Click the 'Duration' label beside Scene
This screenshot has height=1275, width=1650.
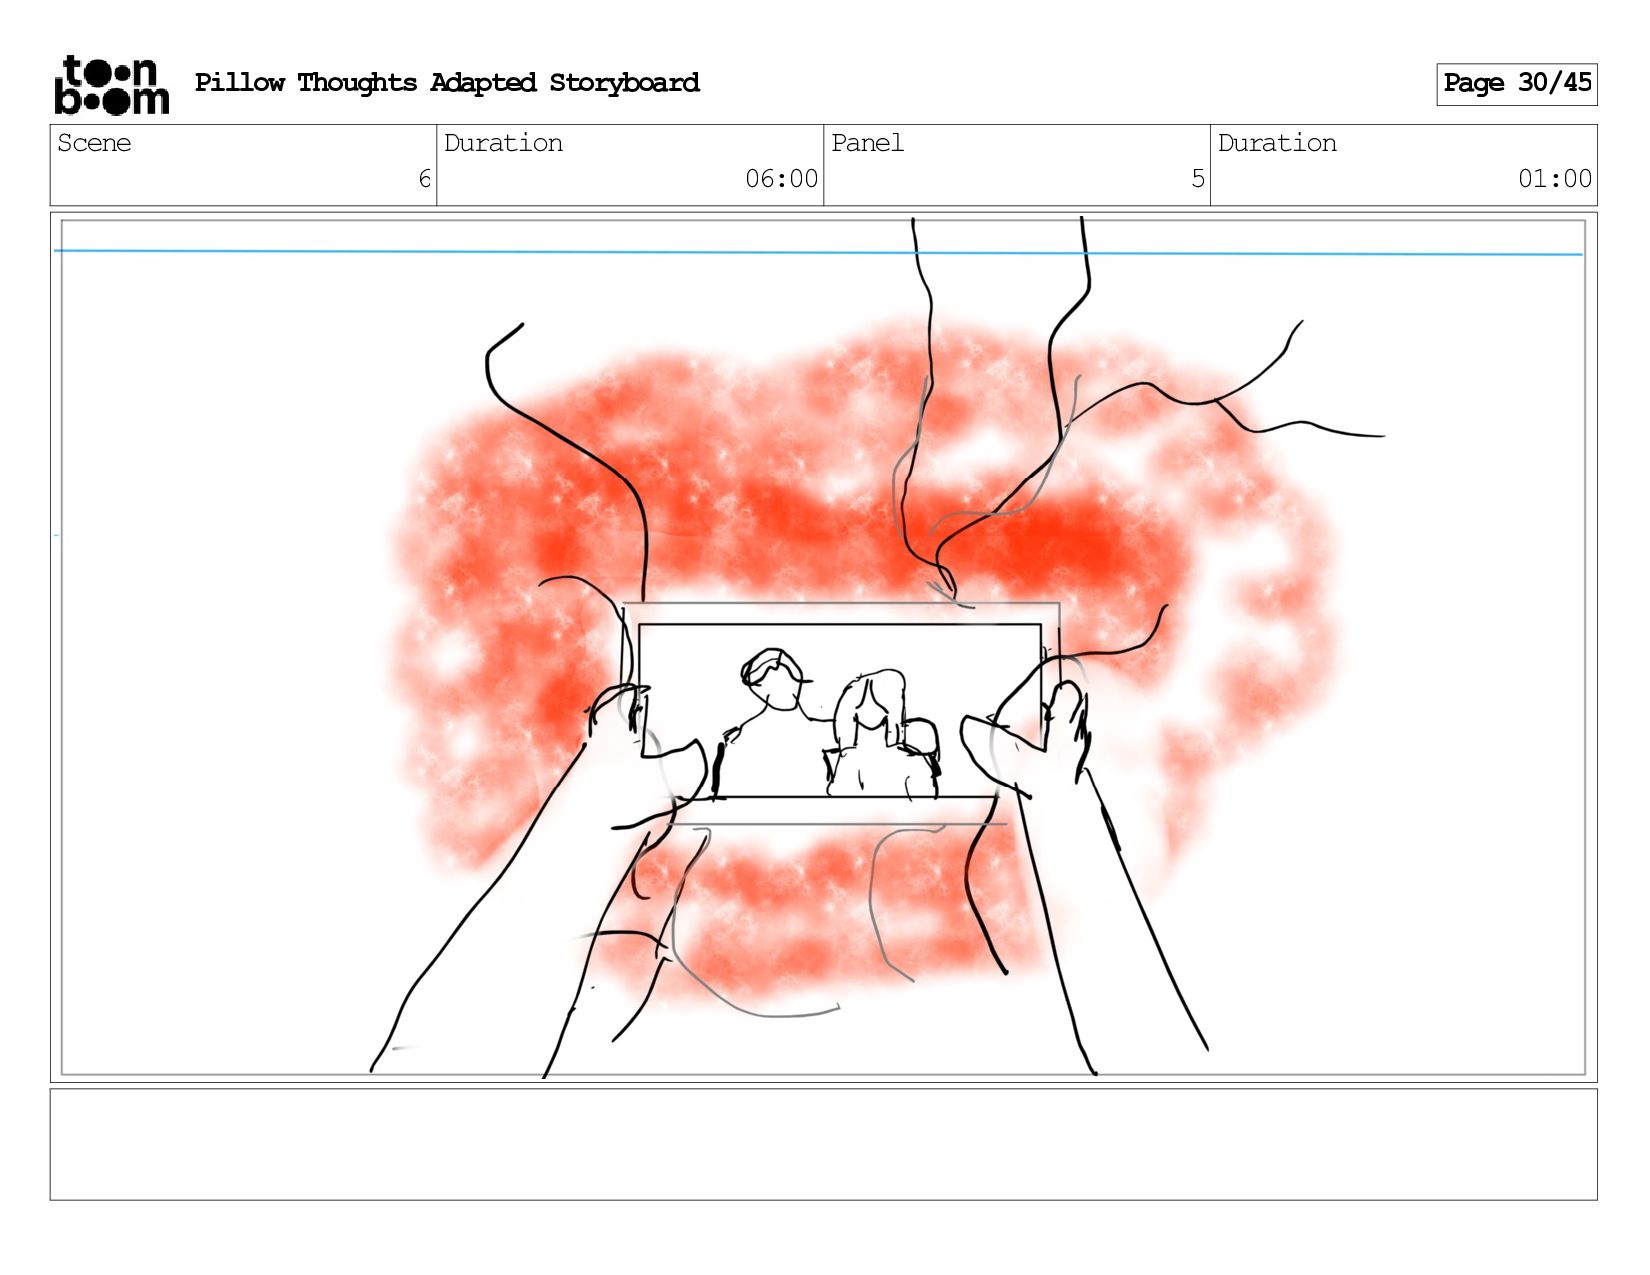[x=503, y=143]
